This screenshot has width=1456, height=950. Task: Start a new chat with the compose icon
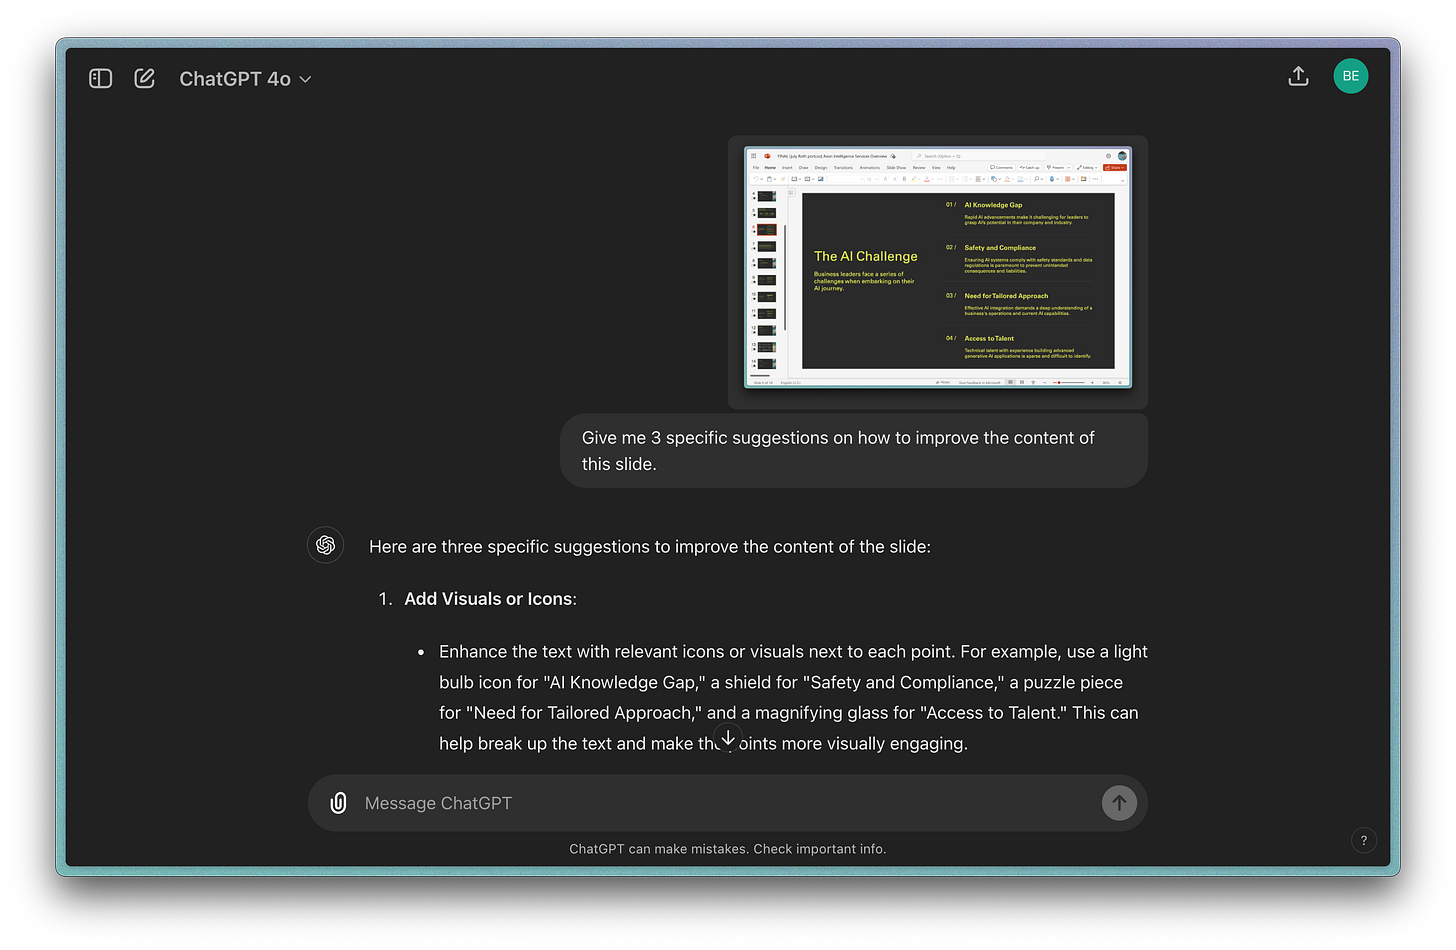[x=145, y=78]
